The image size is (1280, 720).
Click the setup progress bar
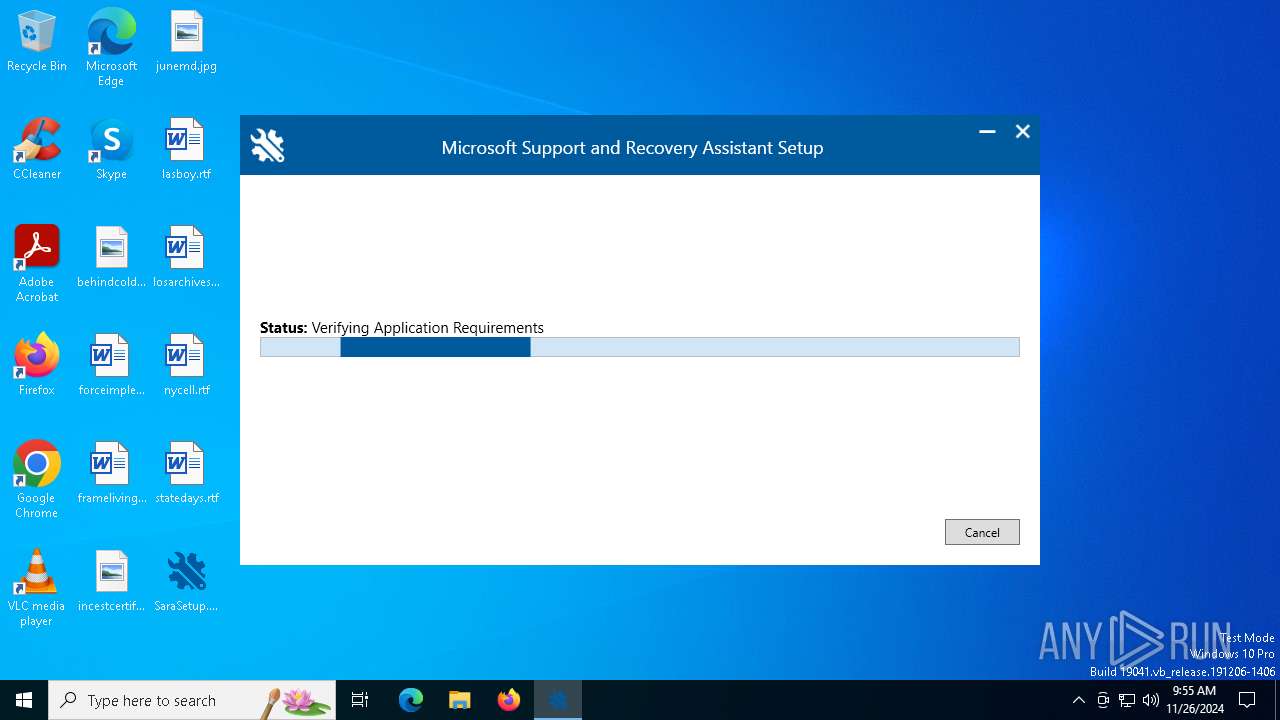coord(640,347)
